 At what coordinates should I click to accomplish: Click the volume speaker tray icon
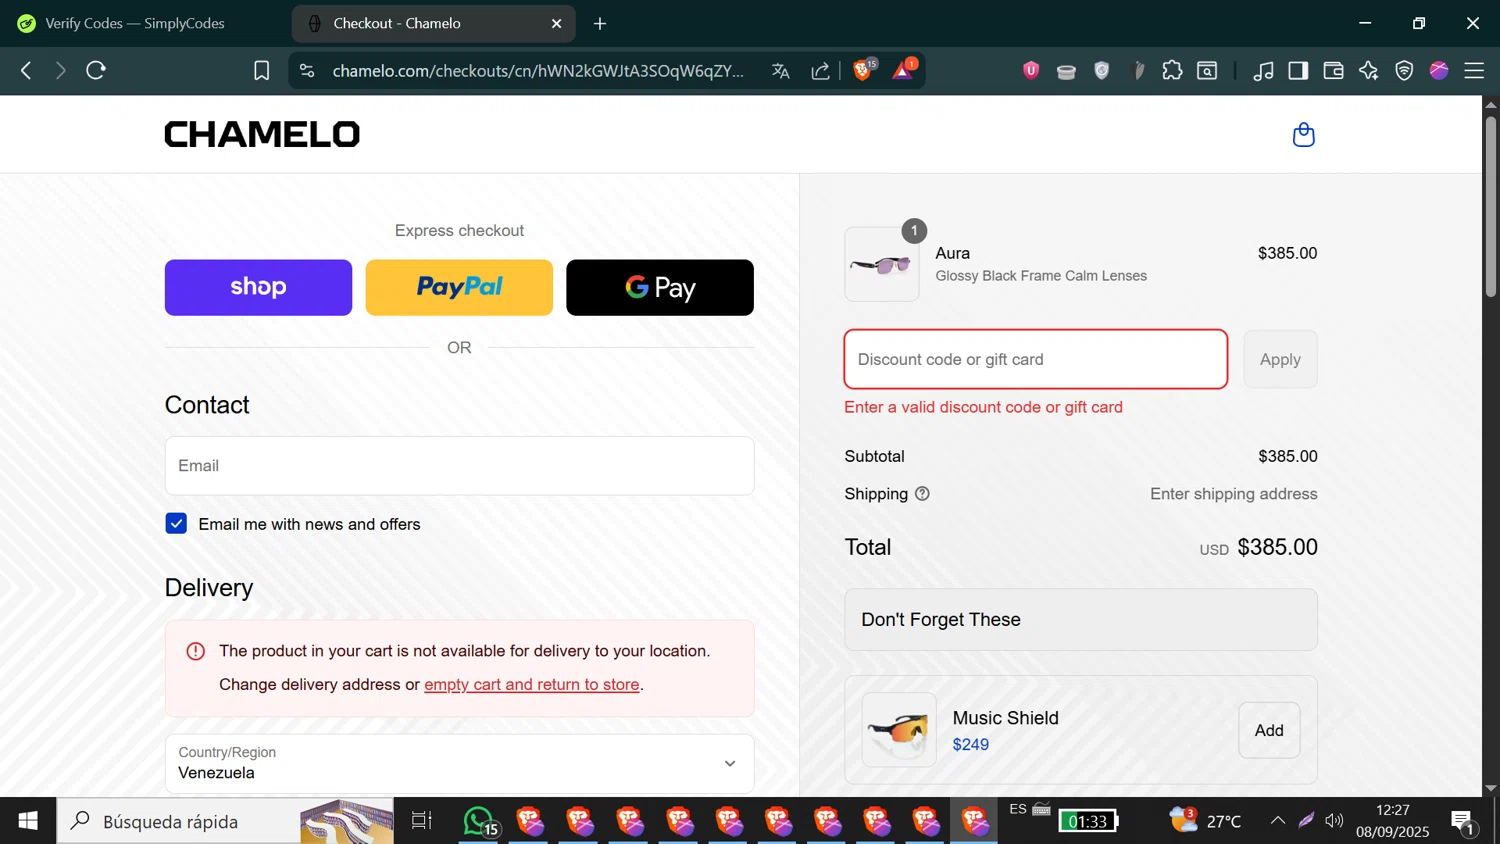click(x=1335, y=821)
